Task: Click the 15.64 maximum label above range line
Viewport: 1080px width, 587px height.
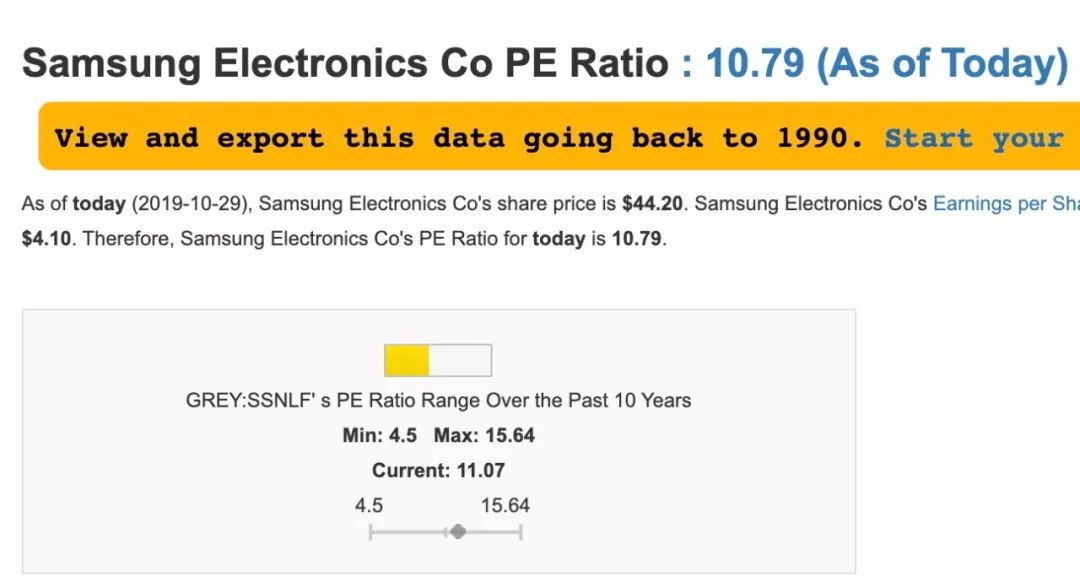Action: click(x=505, y=506)
